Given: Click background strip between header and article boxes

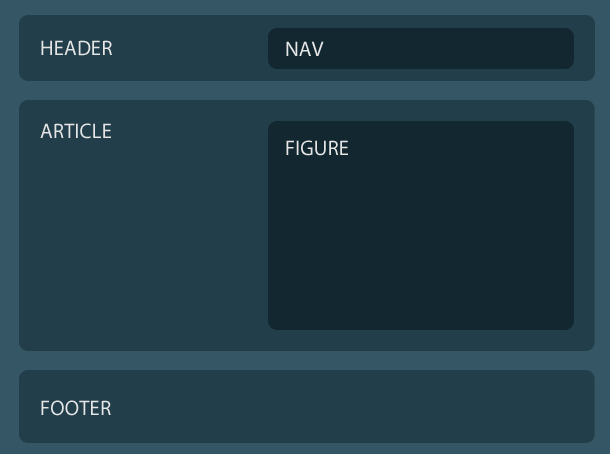Looking at the screenshot, I should 307,91.
